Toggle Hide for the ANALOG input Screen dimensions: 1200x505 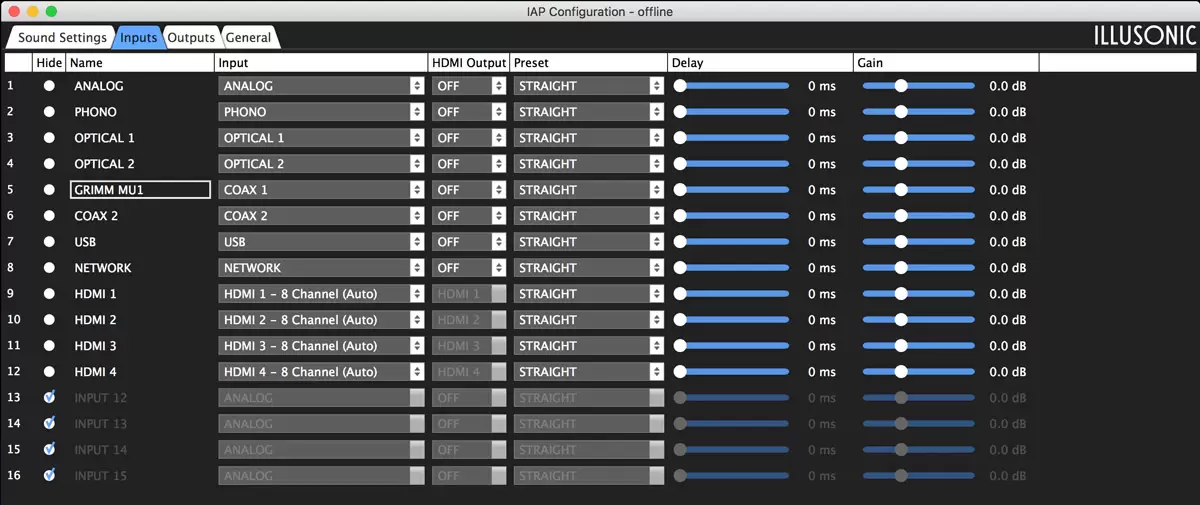tap(49, 86)
